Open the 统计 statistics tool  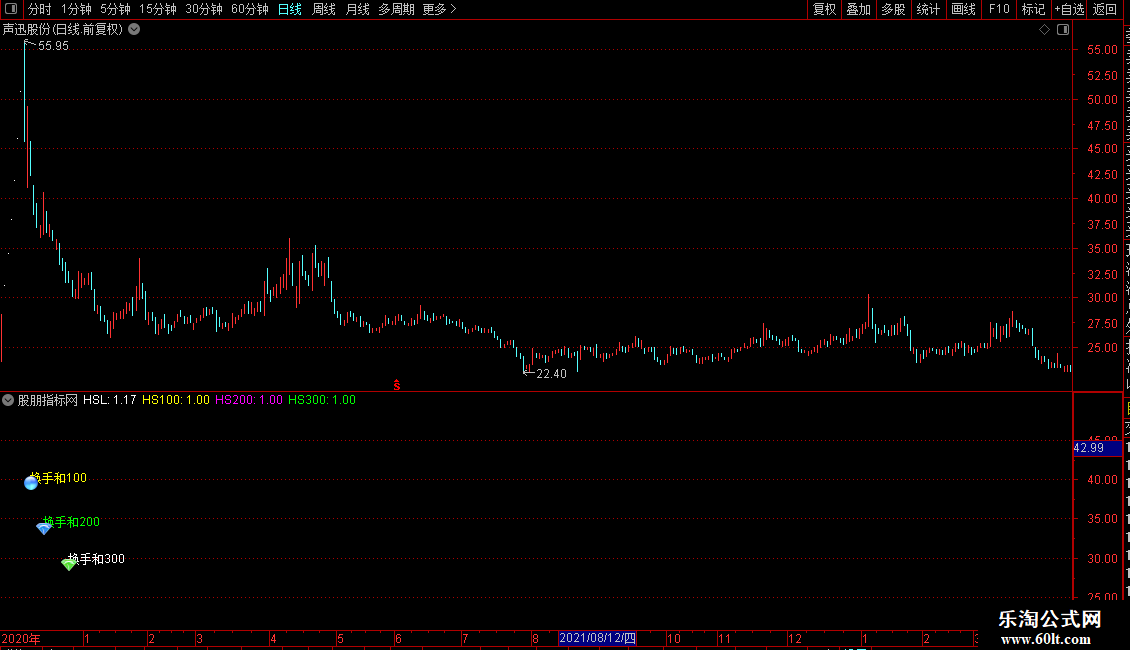click(927, 9)
